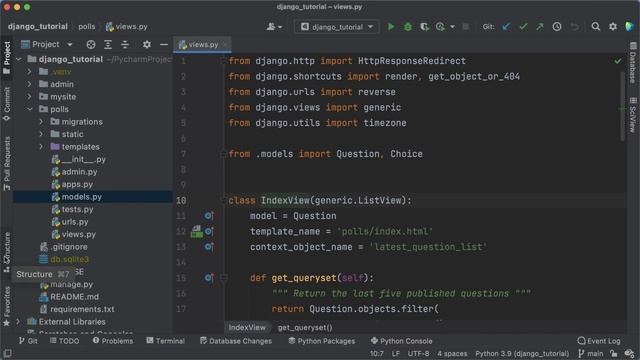Click the rollback undo arrow icon
The height and width of the screenshot is (360, 640).
574,27
